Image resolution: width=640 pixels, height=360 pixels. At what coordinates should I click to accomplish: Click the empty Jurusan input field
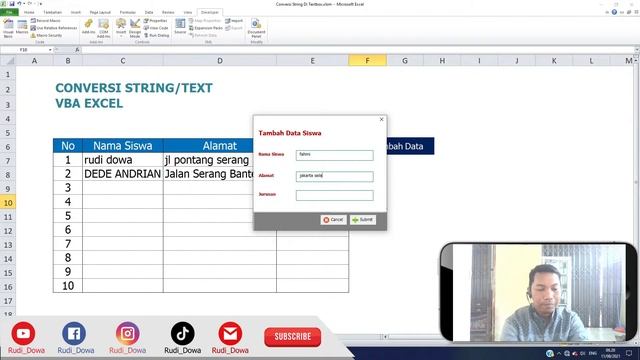[334, 195]
